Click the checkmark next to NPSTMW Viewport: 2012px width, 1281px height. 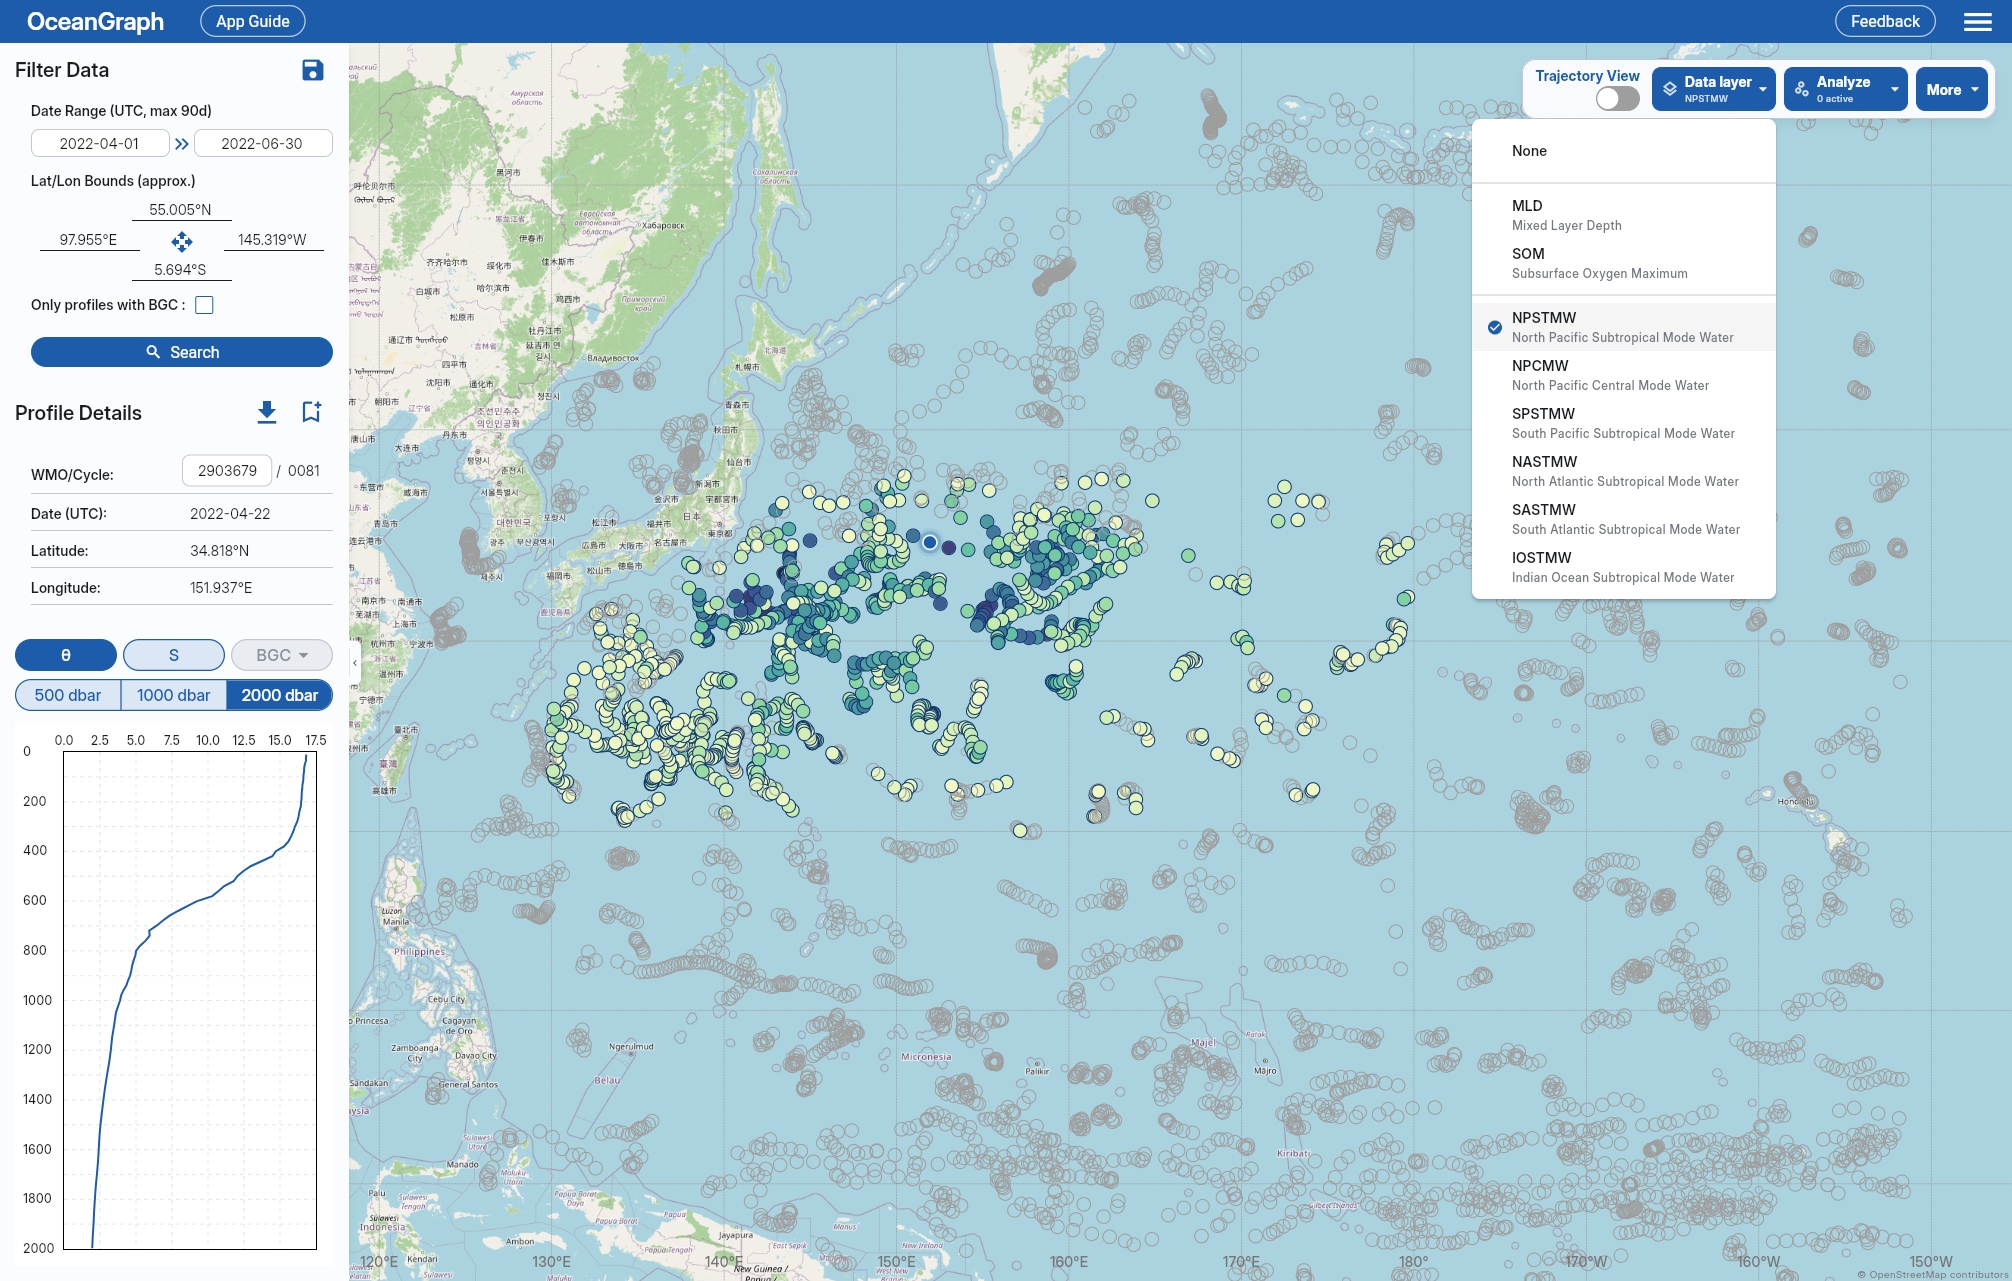[1495, 328]
